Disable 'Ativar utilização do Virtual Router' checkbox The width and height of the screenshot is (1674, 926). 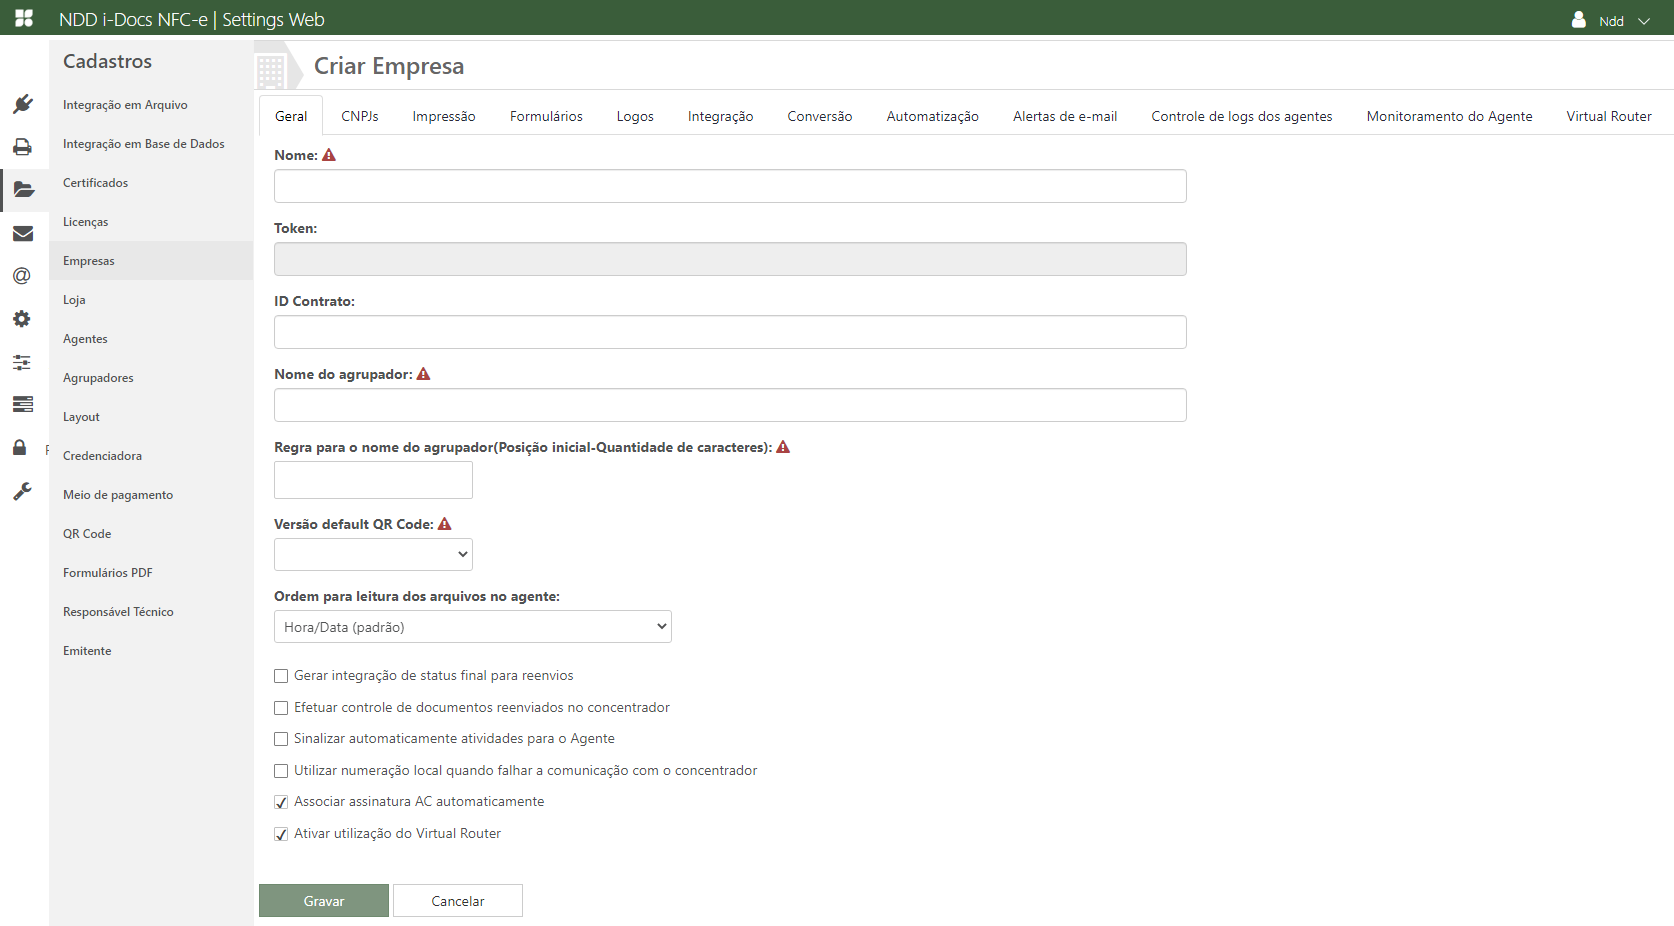point(281,834)
